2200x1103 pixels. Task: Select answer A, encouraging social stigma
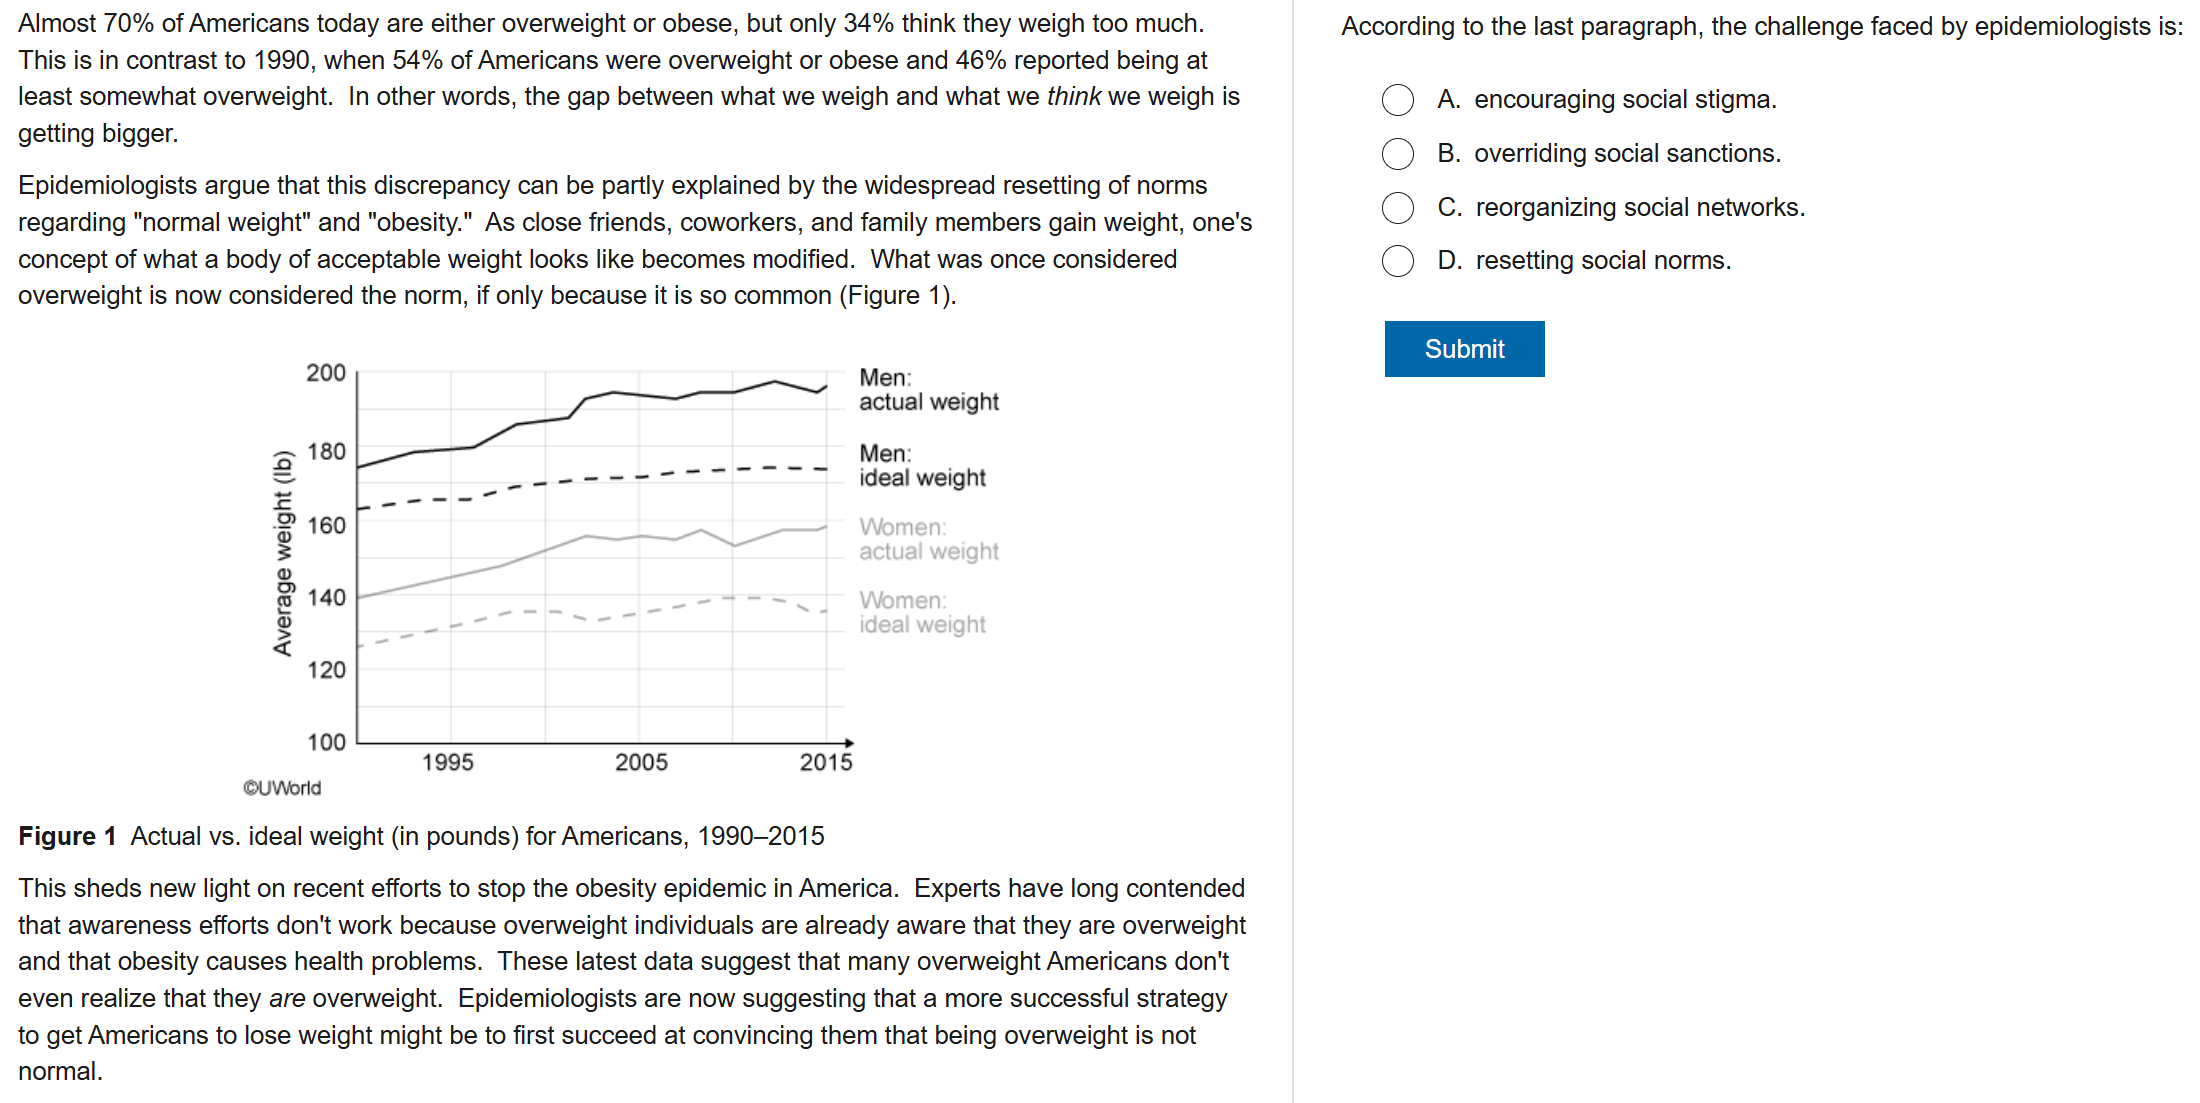pyautogui.click(x=1398, y=100)
